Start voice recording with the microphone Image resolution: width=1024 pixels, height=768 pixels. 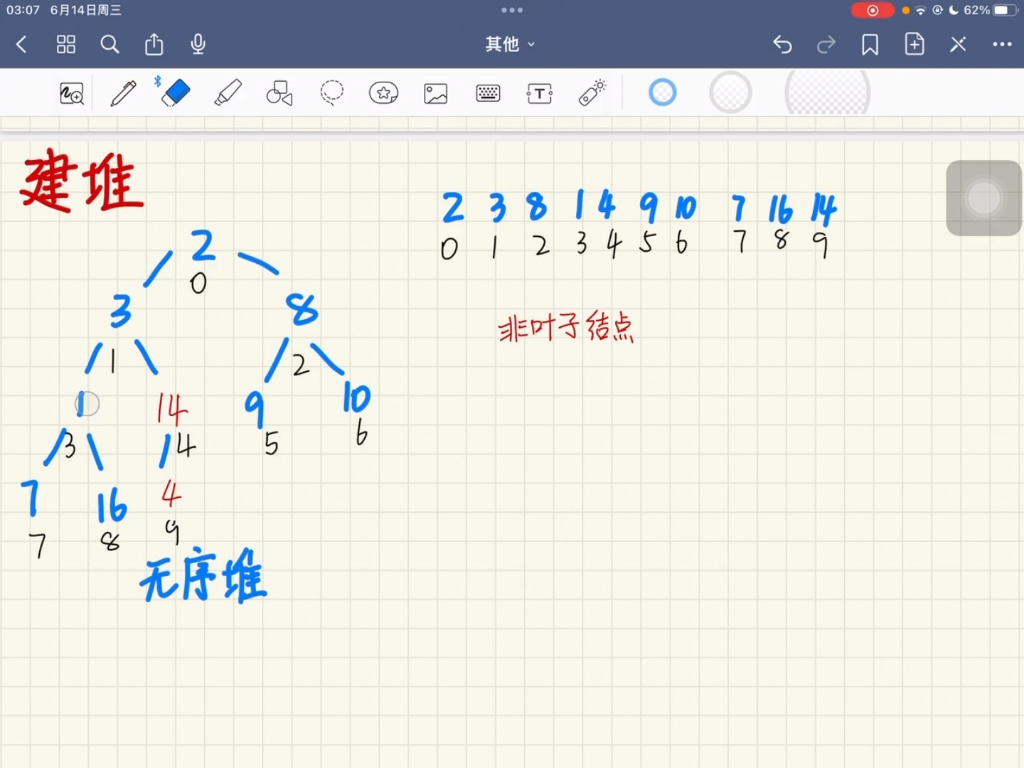[197, 44]
